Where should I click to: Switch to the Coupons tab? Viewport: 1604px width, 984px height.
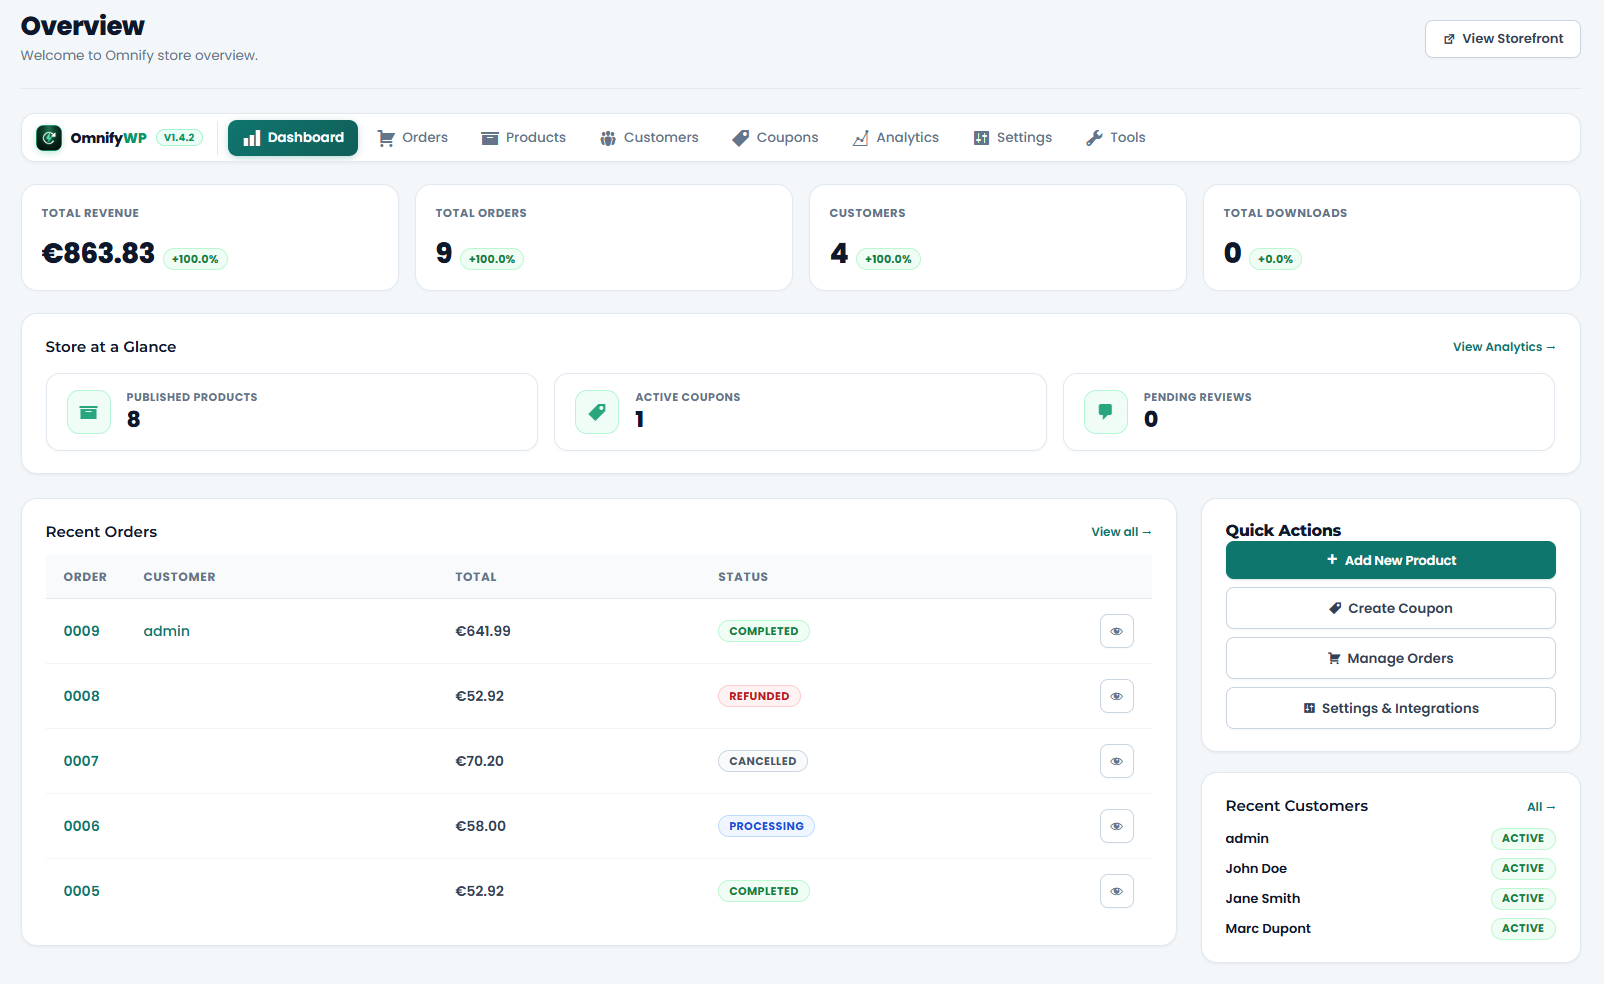point(775,138)
